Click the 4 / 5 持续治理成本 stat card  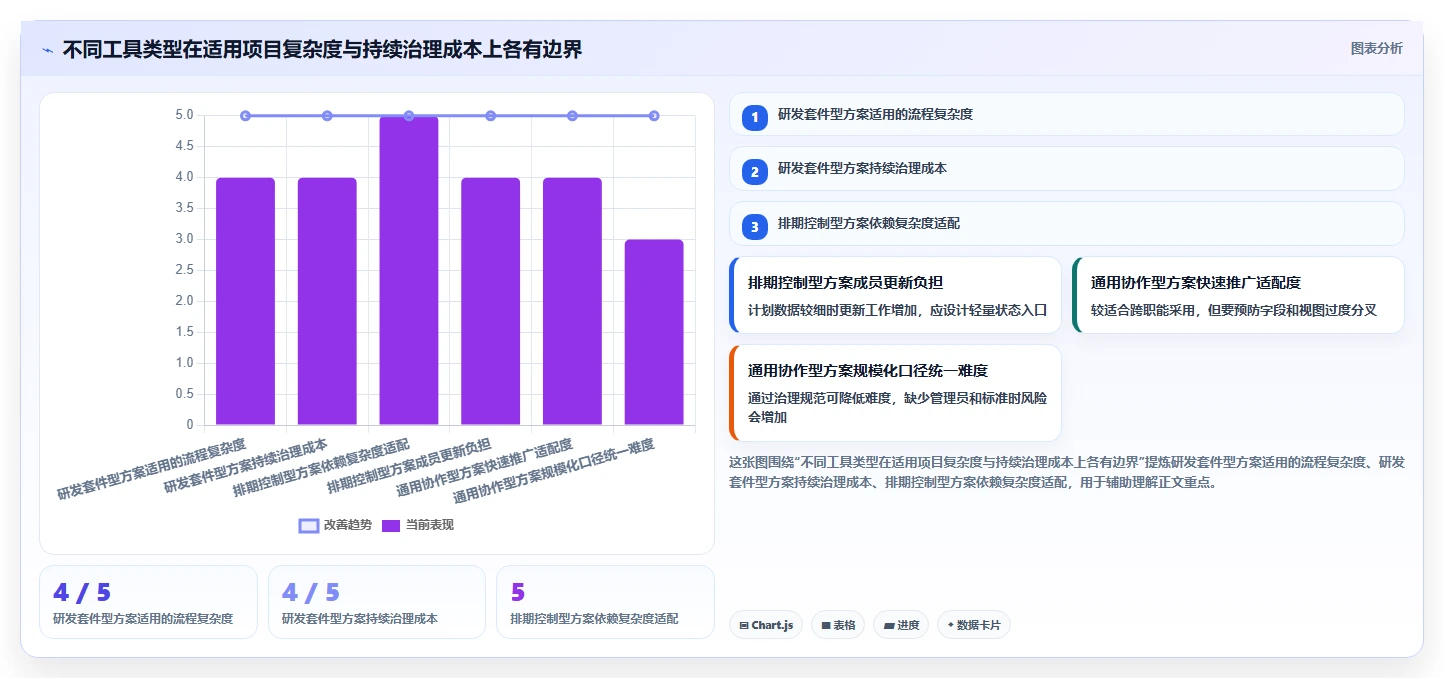(x=377, y=602)
